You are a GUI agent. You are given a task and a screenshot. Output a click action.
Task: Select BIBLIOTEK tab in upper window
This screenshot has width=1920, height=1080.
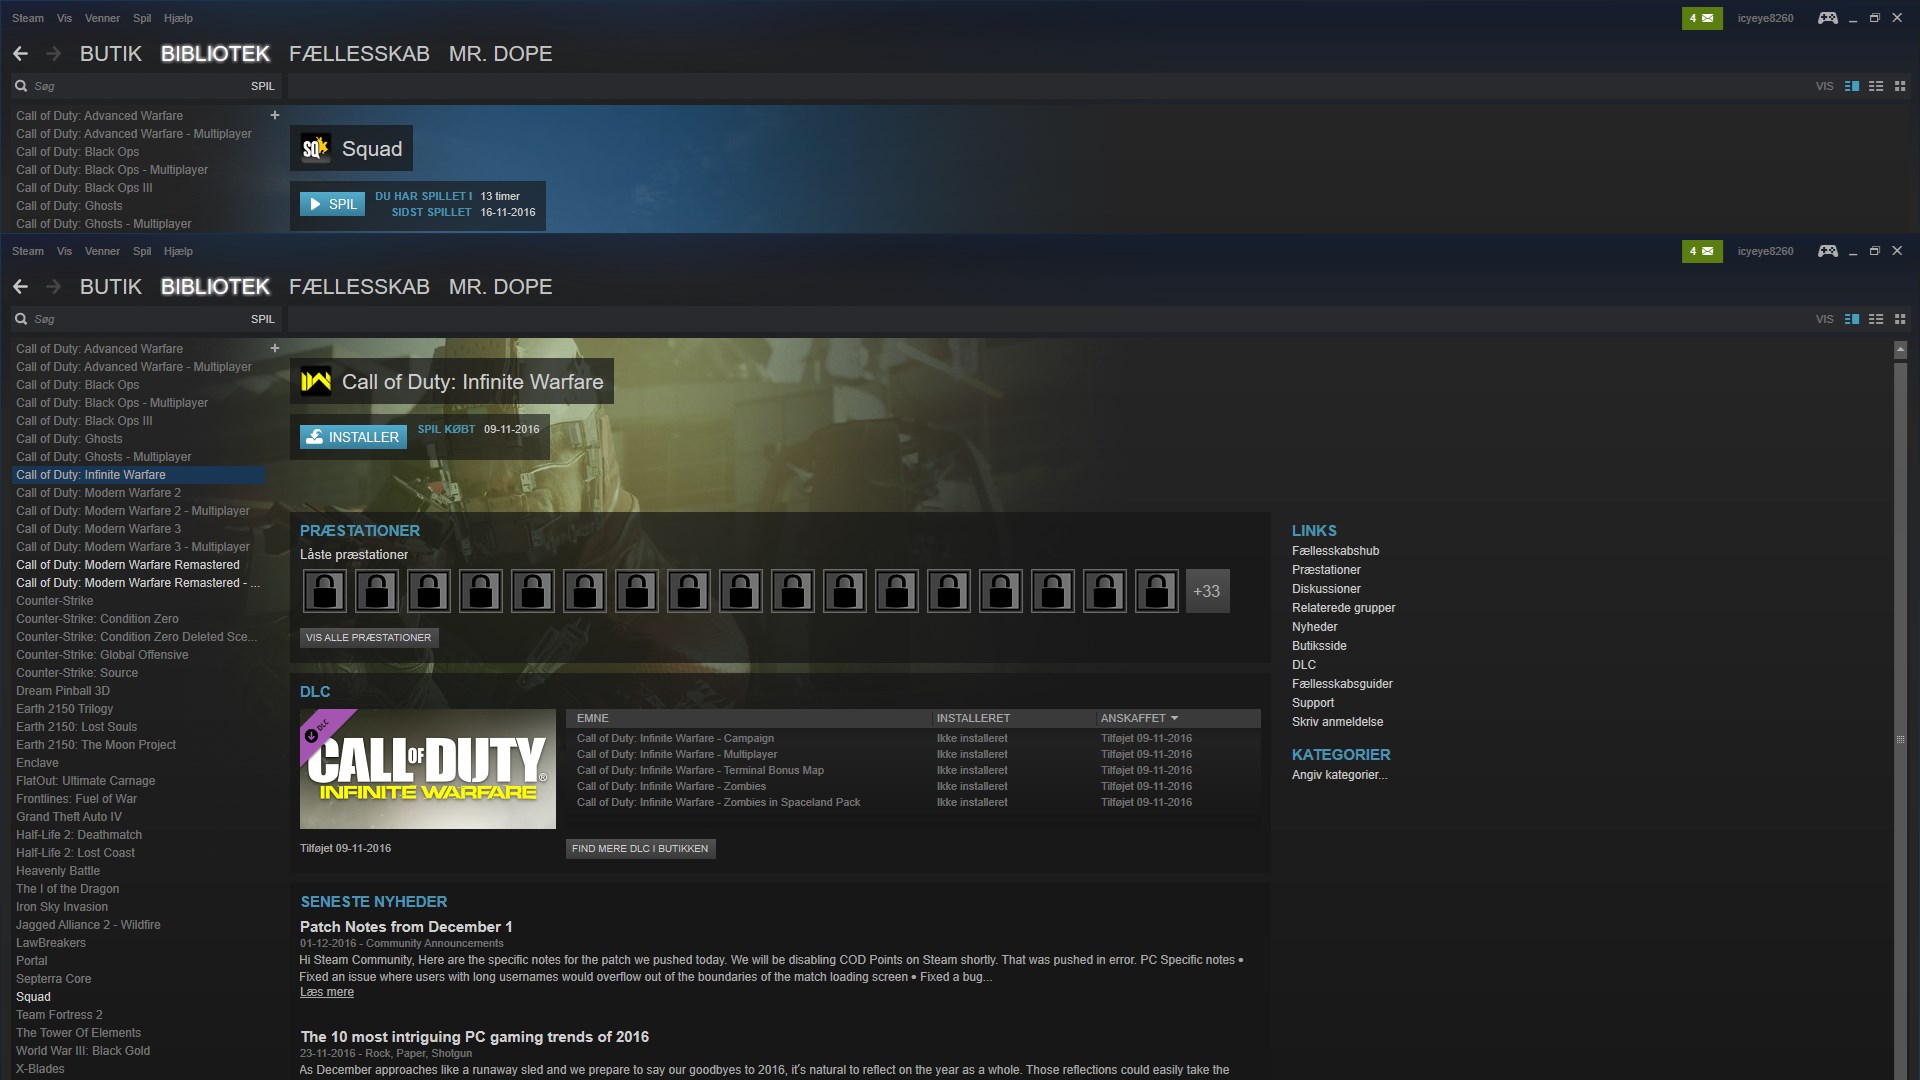coord(215,54)
